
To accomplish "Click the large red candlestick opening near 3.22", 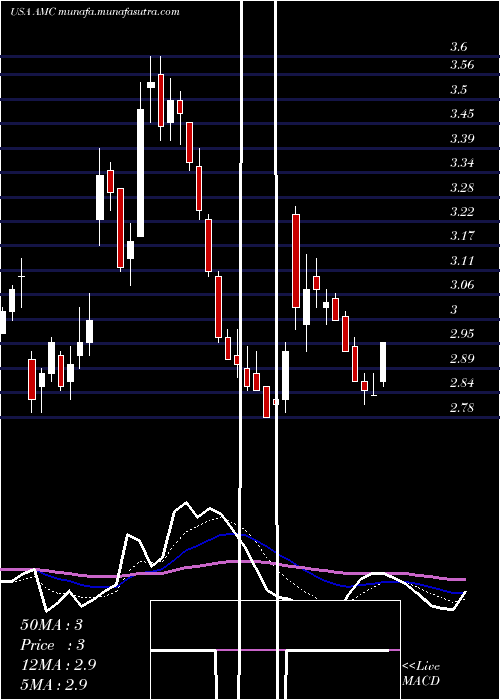I will click(296, 261).
